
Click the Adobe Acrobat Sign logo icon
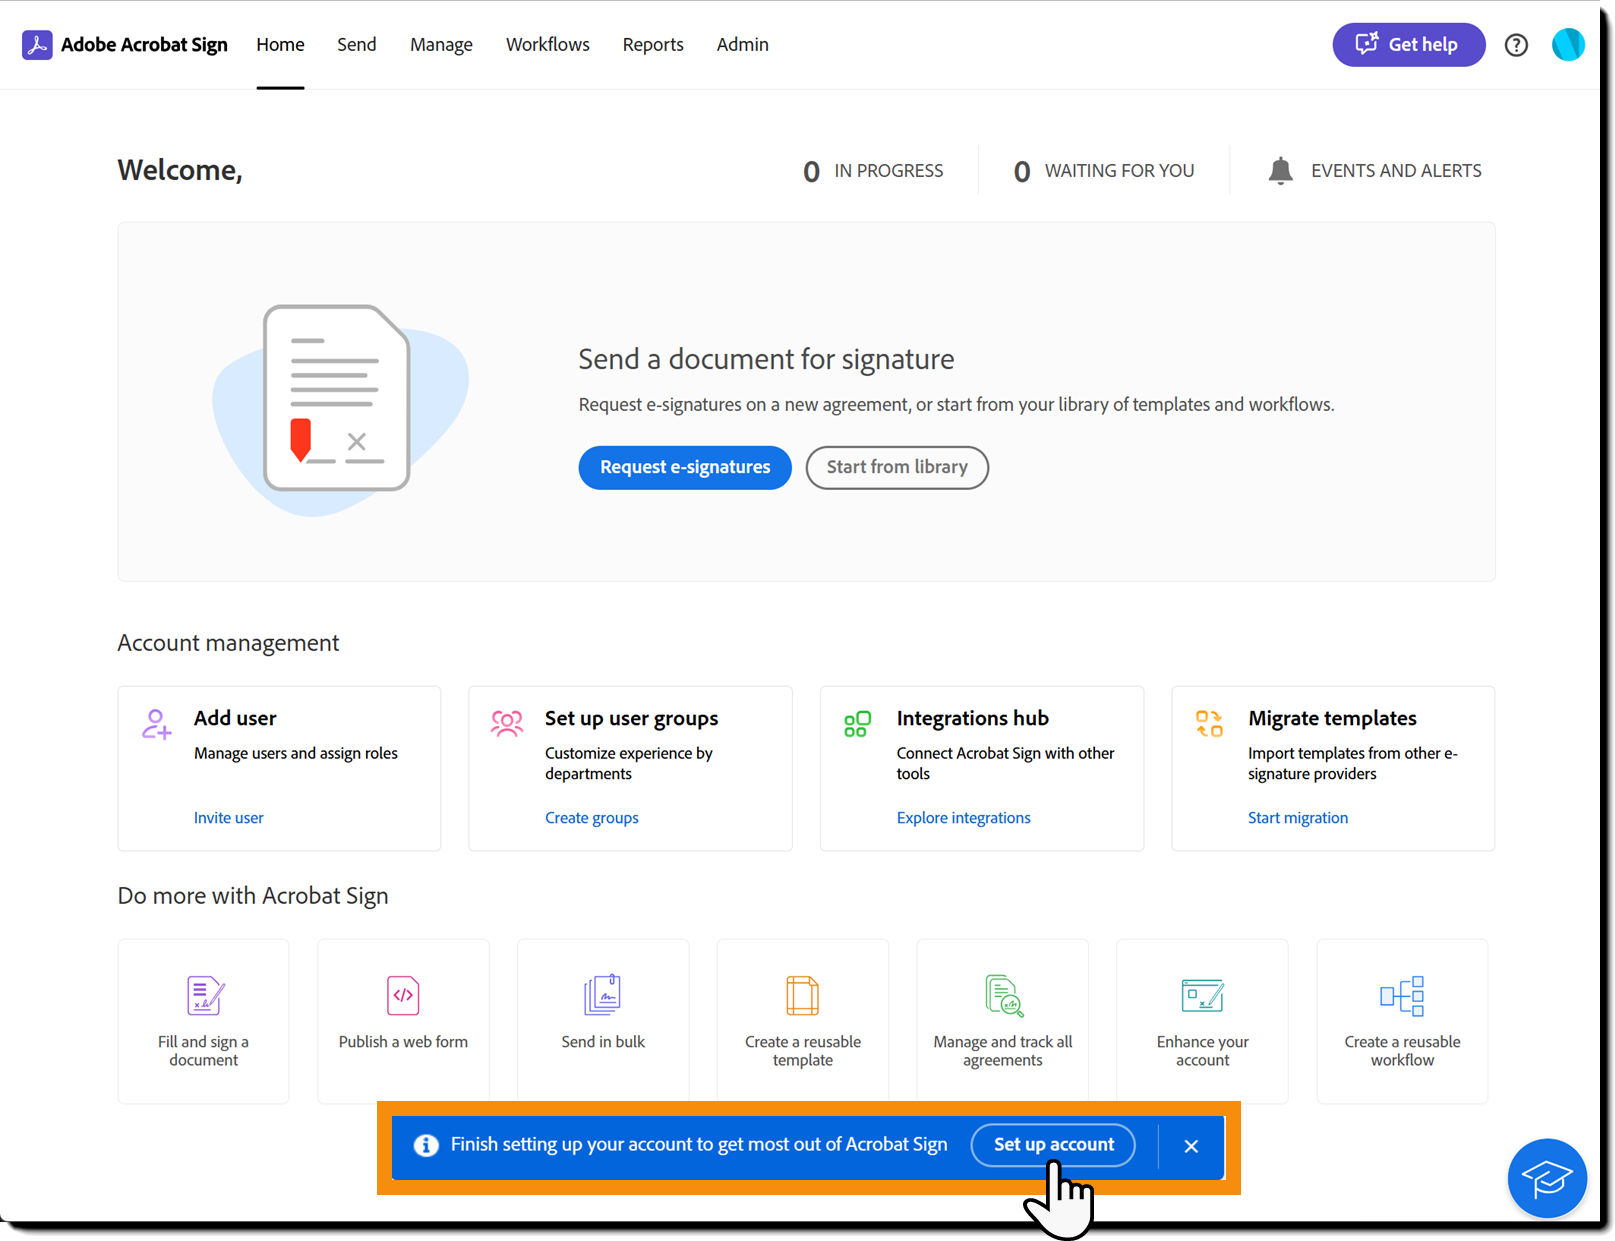coord(37,45)
